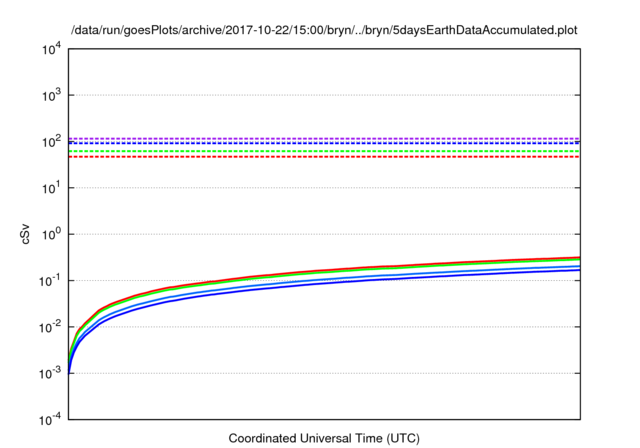
Task: Click the 10^-1 y-axis tick label
Action: (x=50, y=281)
